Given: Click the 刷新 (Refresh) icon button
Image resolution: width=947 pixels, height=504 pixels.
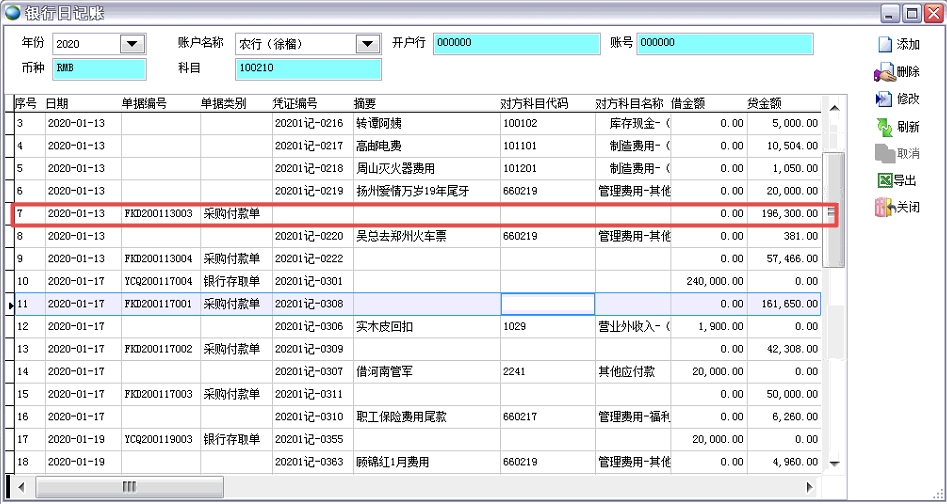Looking at the screenshot, I should [x=884, y=126].
